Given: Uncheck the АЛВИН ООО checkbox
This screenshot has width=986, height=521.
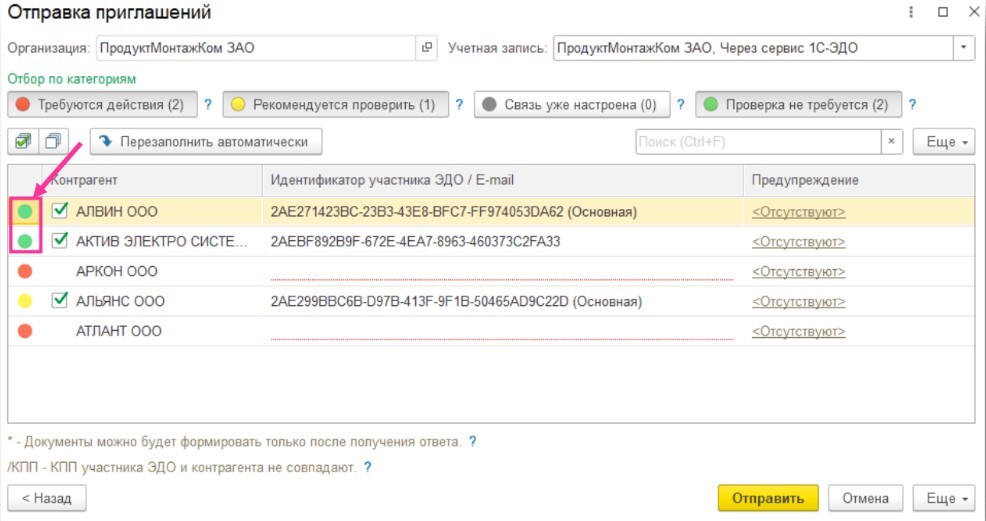Looking at the screenshot, I should pyautogui.click(x=60, y=211).
